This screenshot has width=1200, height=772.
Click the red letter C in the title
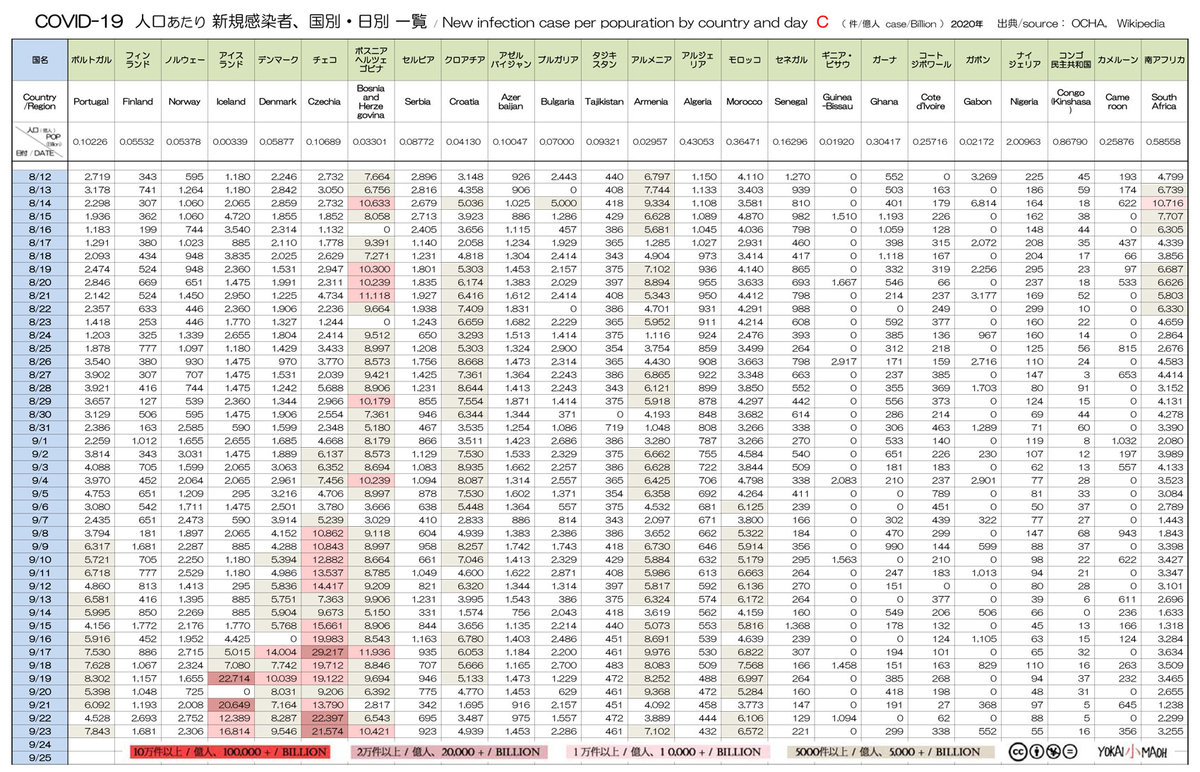pos(822,20)
